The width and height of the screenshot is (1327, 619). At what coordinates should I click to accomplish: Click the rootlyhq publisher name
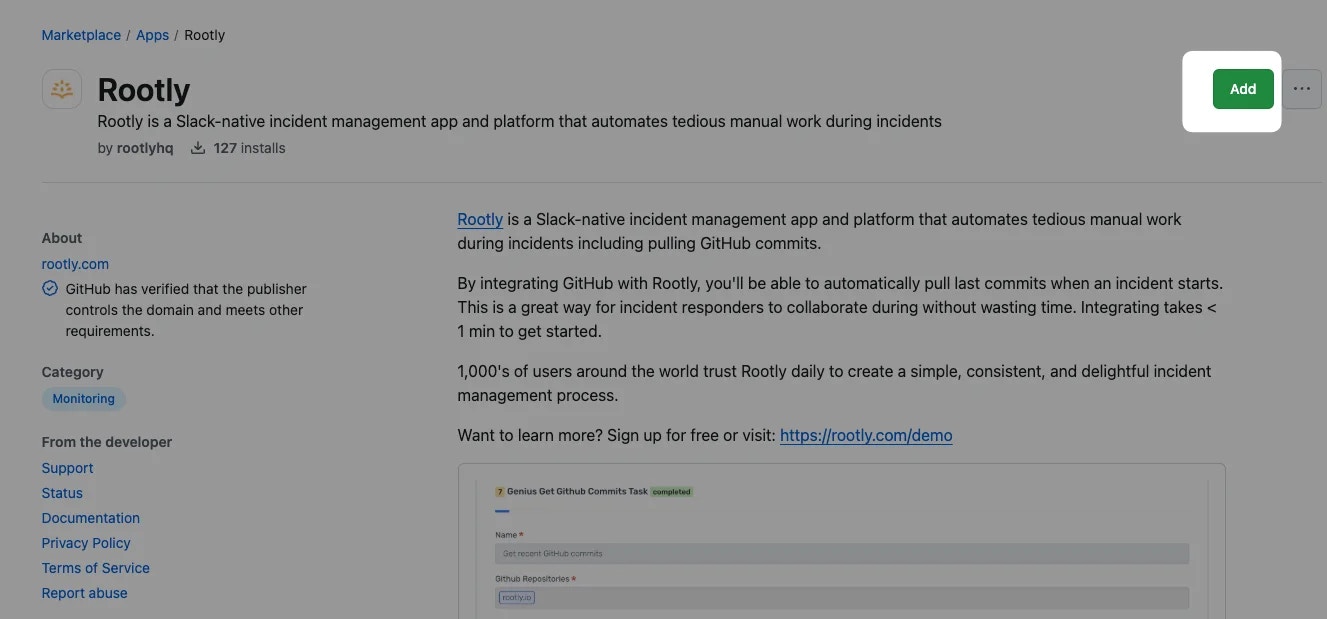coord(145,148)
